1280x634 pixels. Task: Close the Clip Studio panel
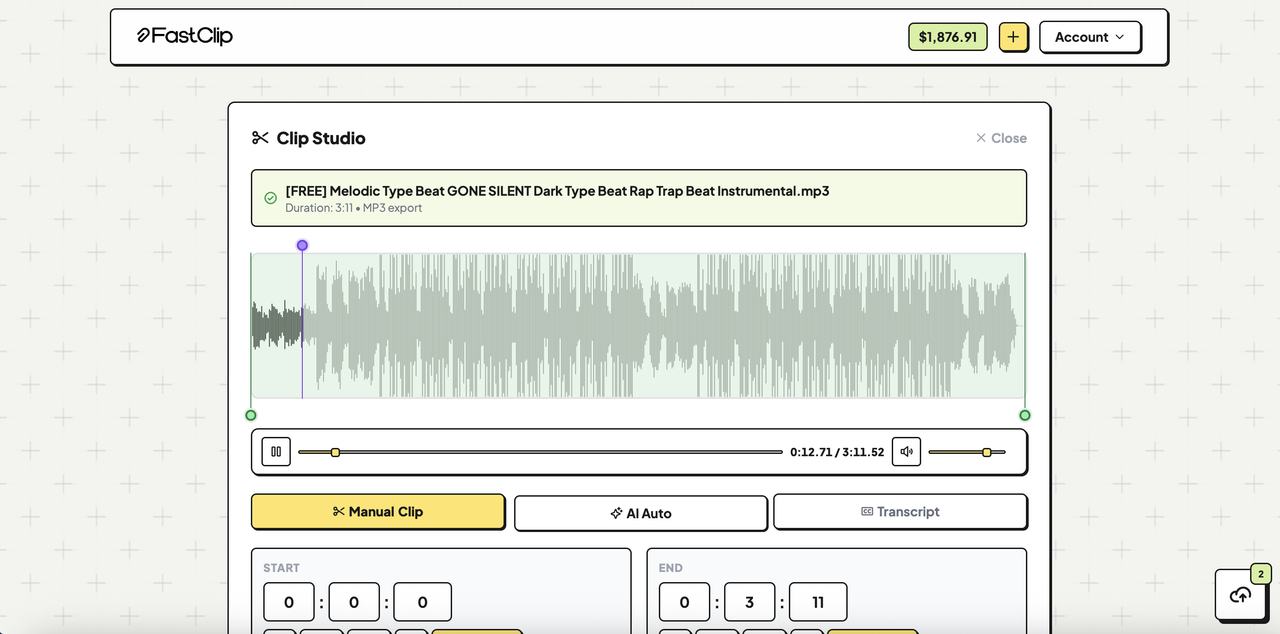tap(1001, 138)
